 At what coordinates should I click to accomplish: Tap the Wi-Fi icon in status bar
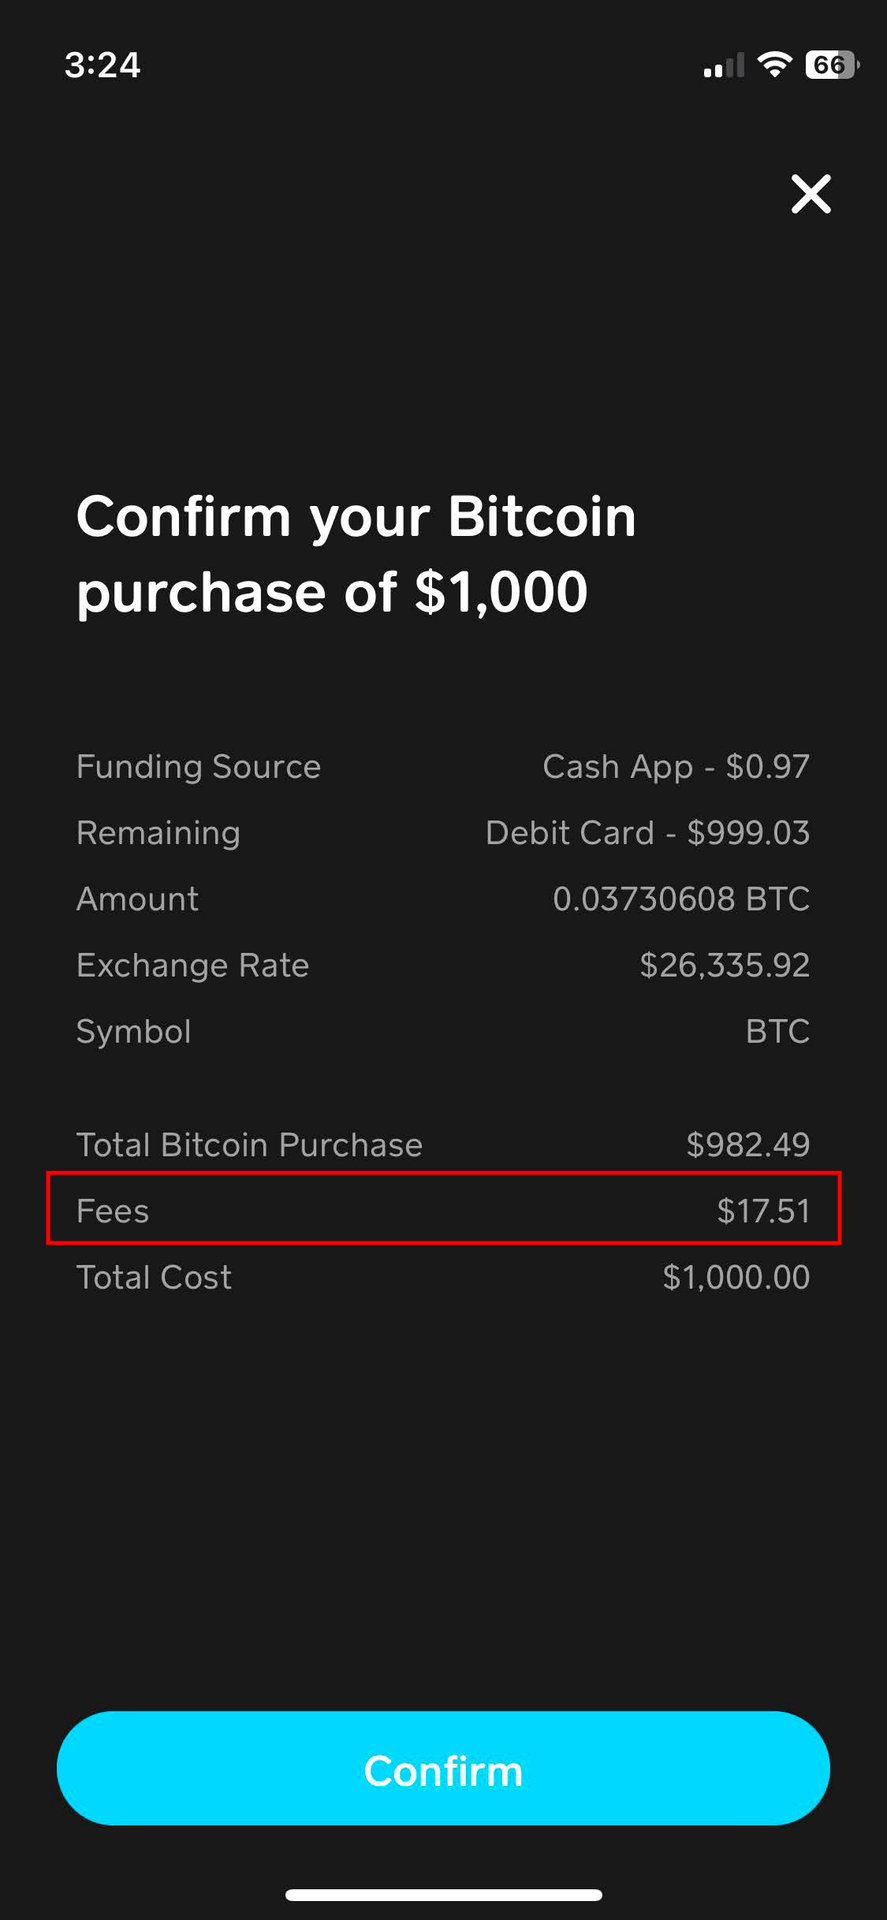click(774, 65)
